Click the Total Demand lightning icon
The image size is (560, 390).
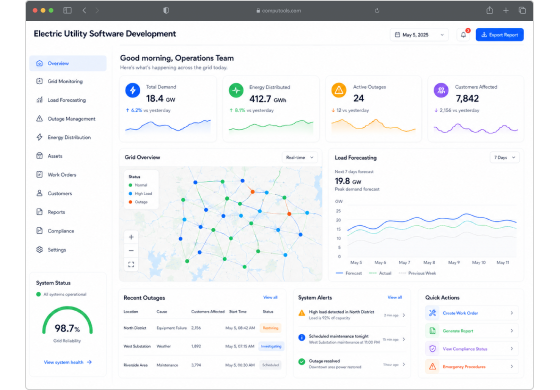pyautogui.click(x=132, y=90)
